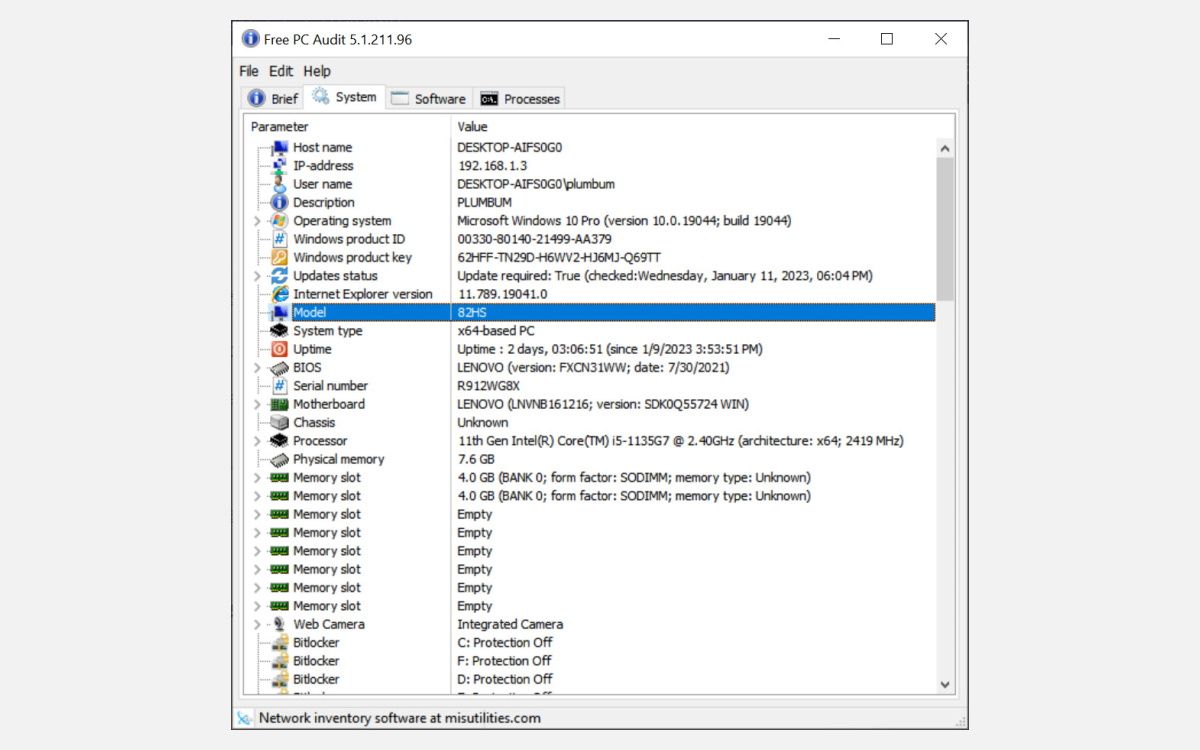Click the Internet Explorer version icon

(281, 294)
